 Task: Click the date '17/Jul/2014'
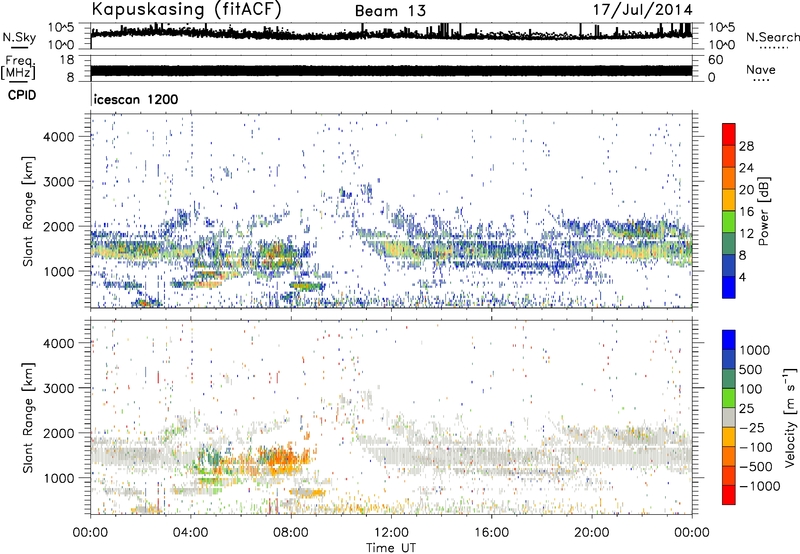(x=642, y=10)
